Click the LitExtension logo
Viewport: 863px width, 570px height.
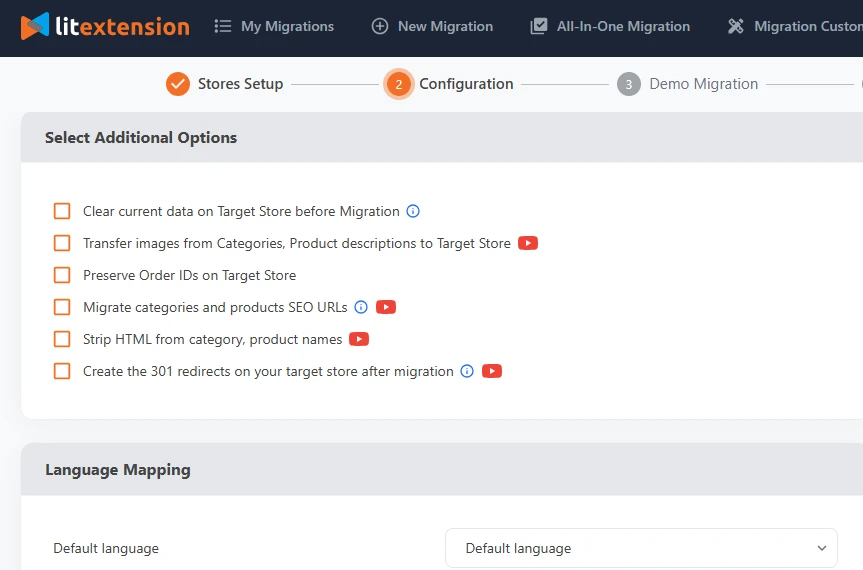tap(105, 26)
